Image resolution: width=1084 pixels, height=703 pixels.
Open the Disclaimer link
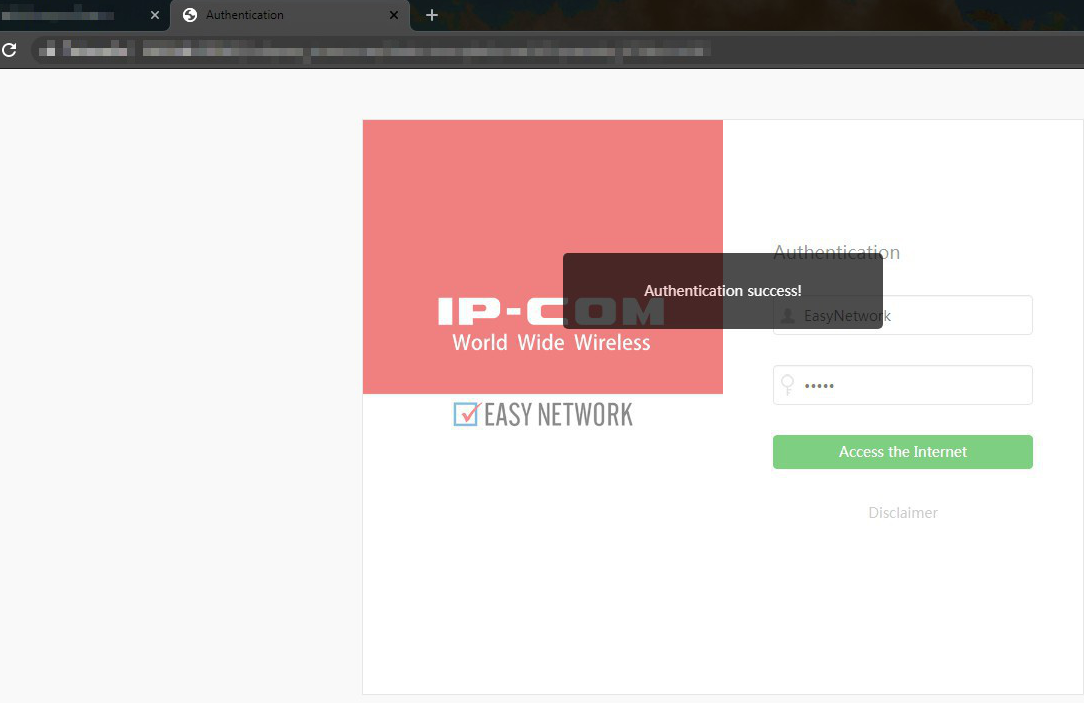pos(902,513)
